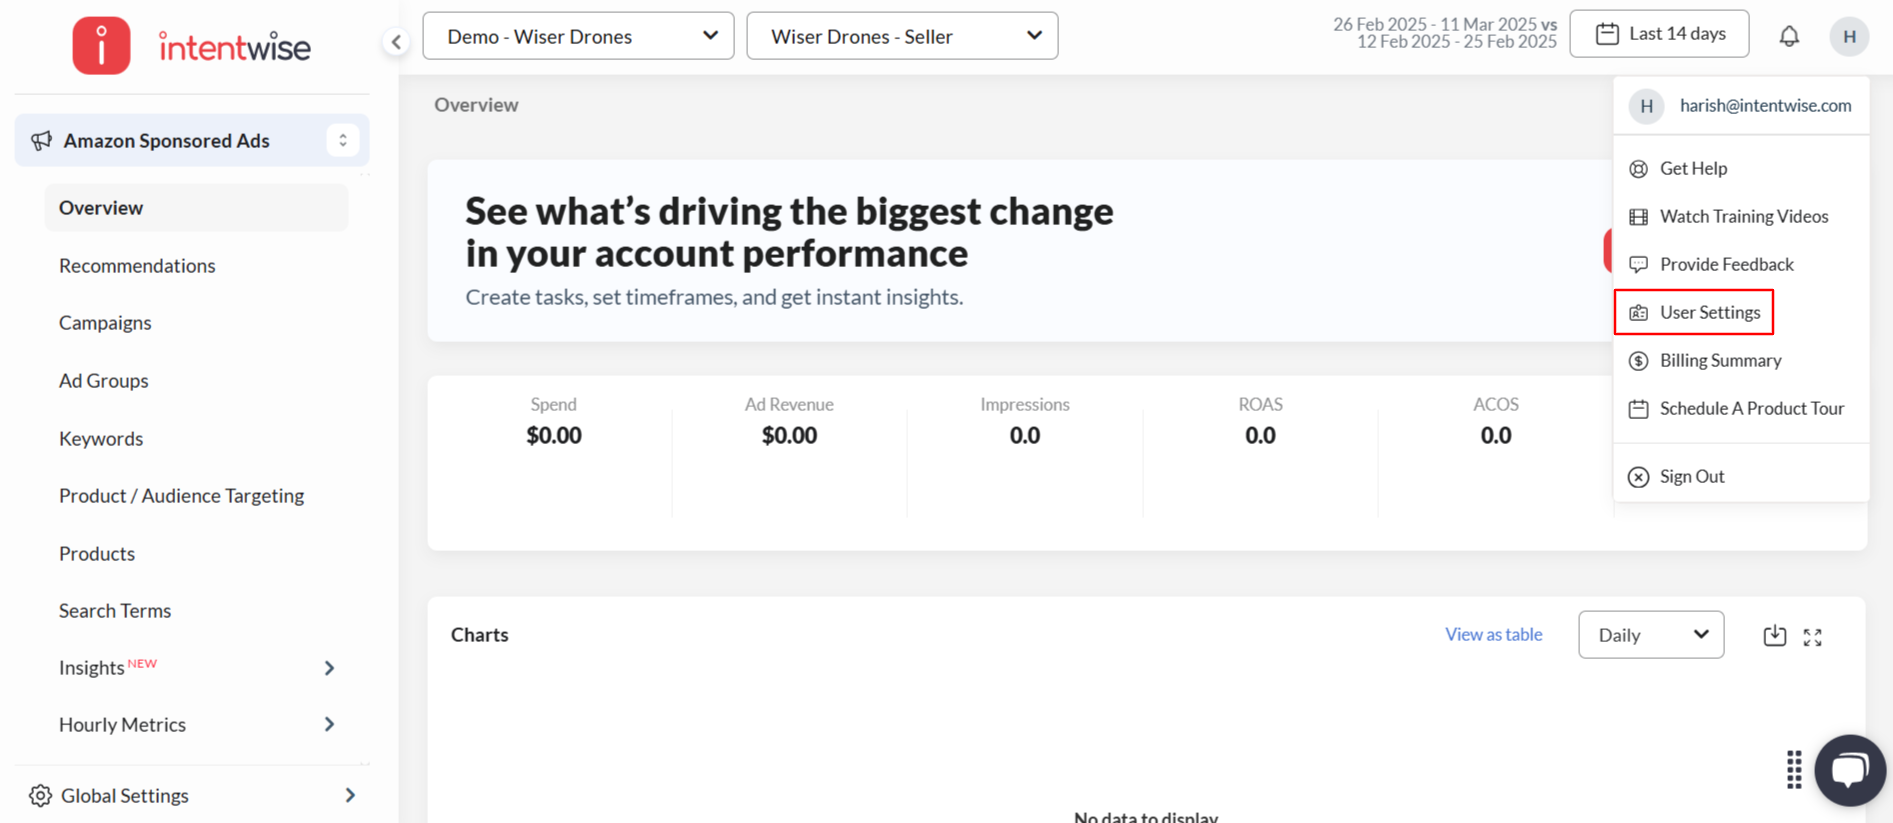Expand the chart to fullscreen
This screenshot has height=823, width=1893.
[1812, 637]
